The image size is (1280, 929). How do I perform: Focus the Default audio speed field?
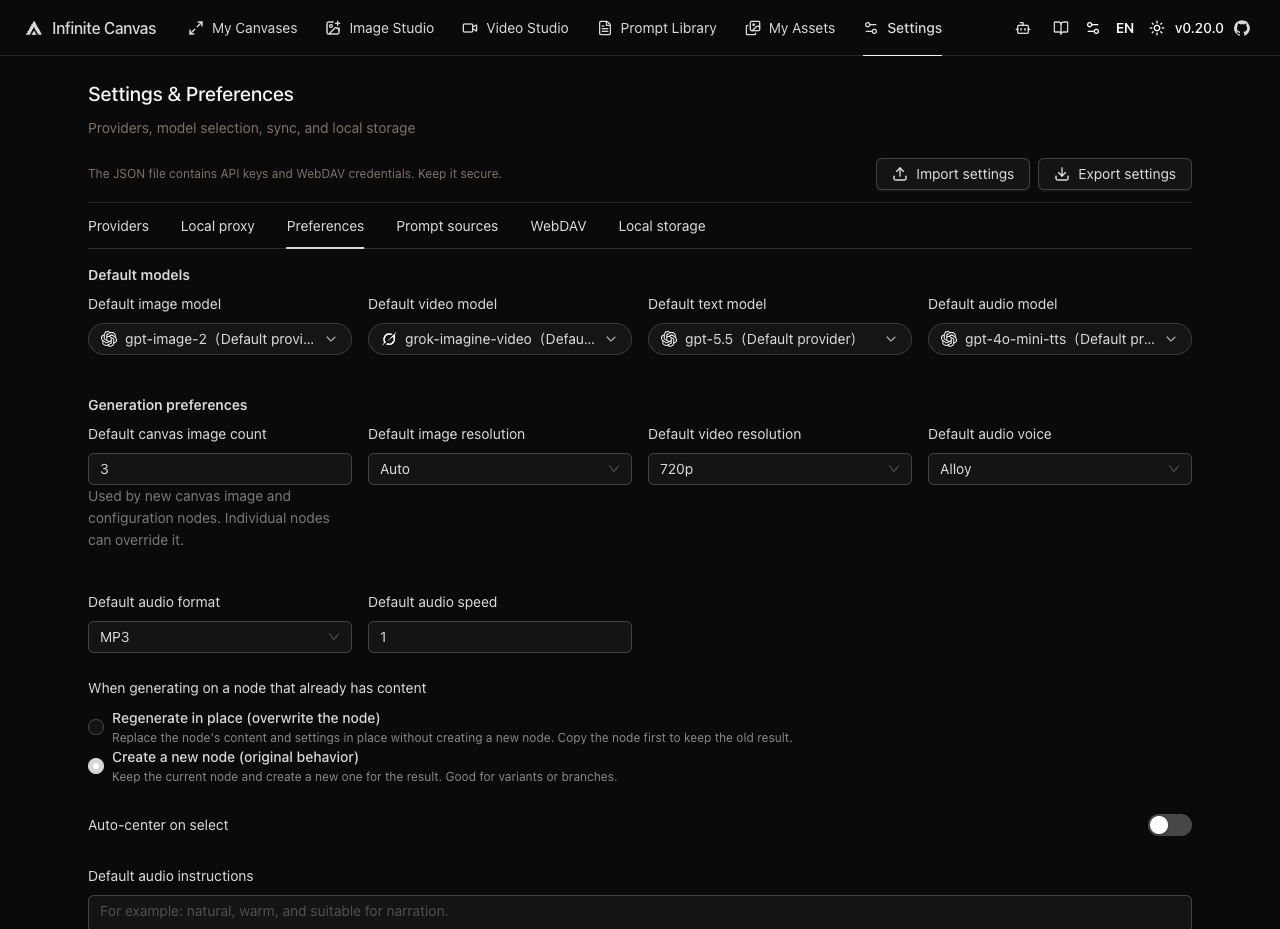click(x=500, y=637)
